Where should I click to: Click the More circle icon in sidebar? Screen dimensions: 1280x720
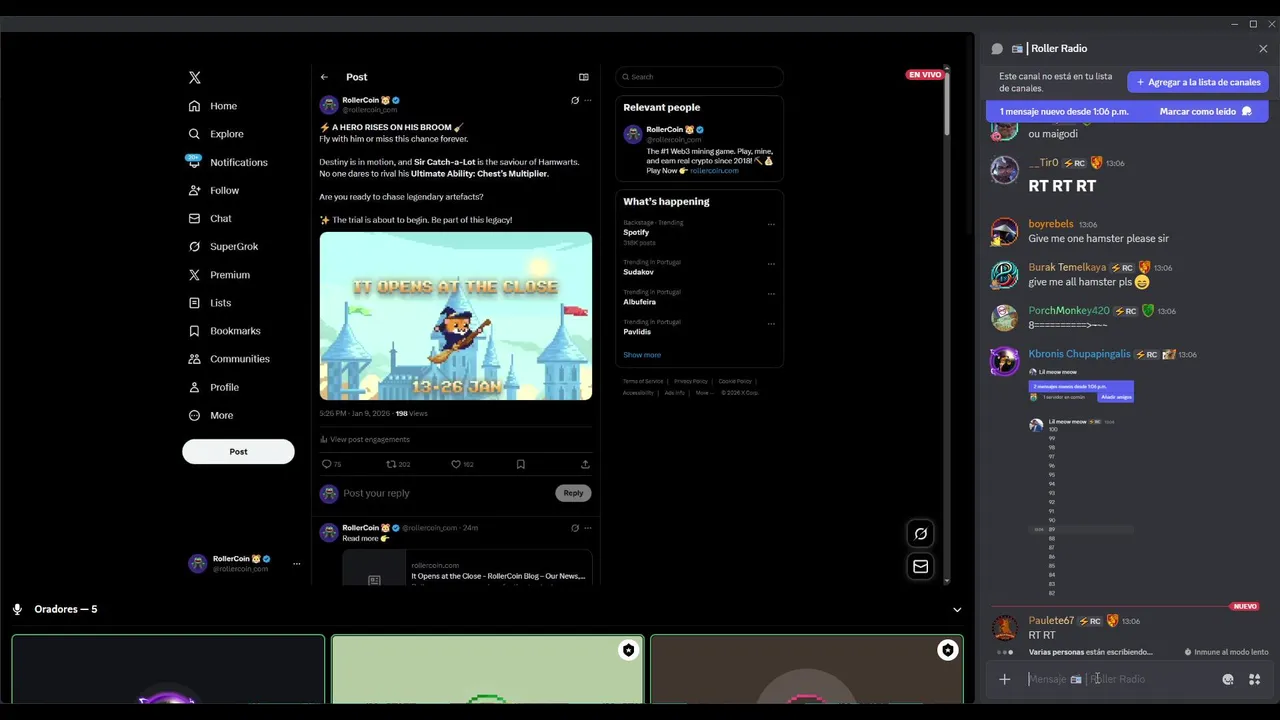(x=194, y=415)
